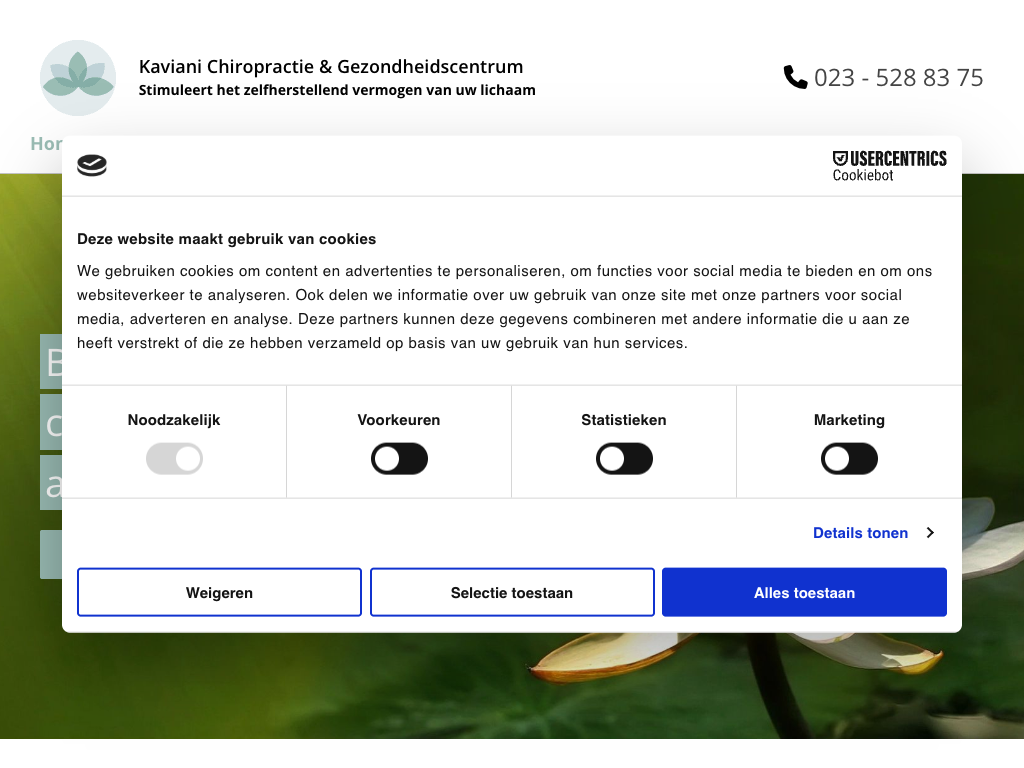1024x768 pixels.
Task: Click the Kaviani lotus logo
Action: click(78, 78)
